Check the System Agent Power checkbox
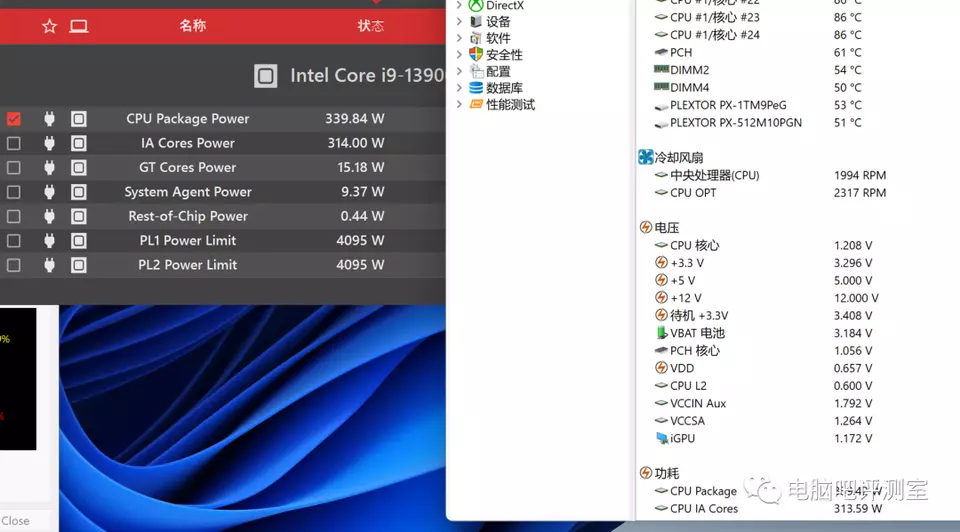960x532 pixels. coord(13,192)
